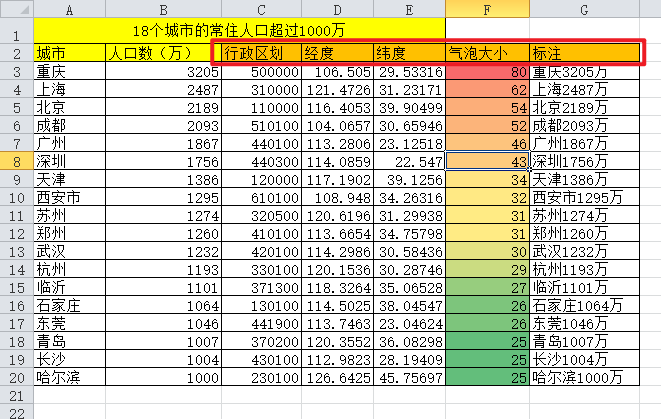Select city cell '苏州'
661x419 pixels.
70,215
